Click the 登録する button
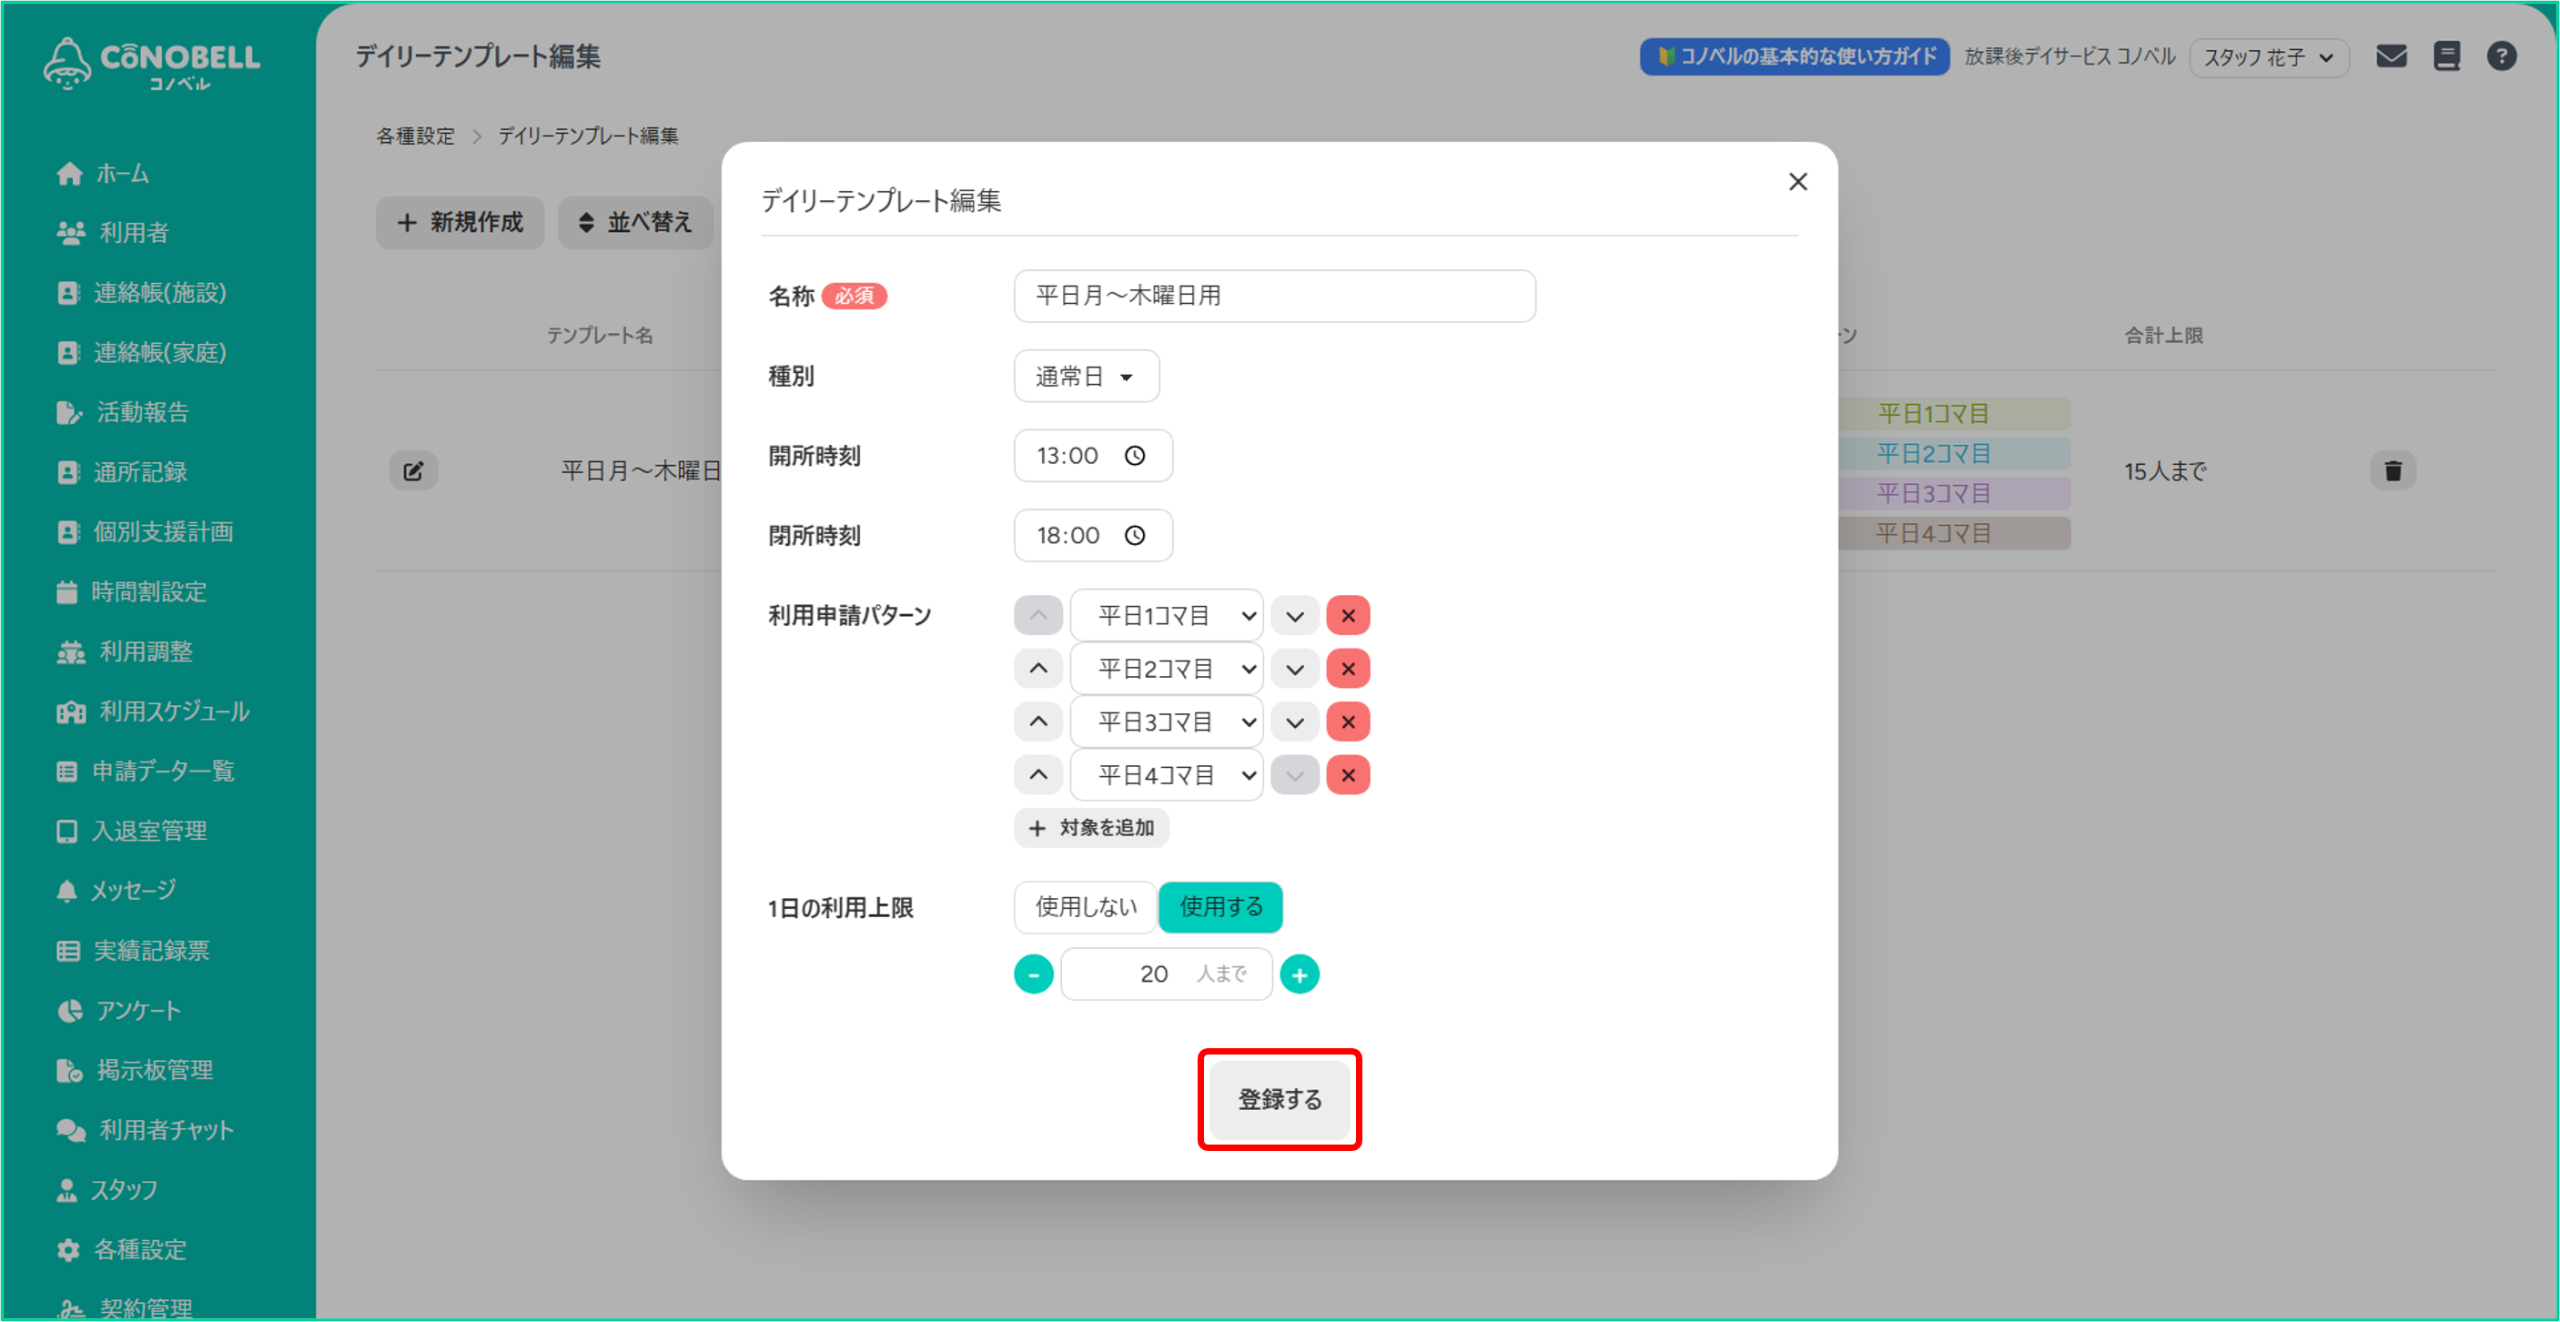Viewport: 2560px width, 1322px height. point(1279,1099)
